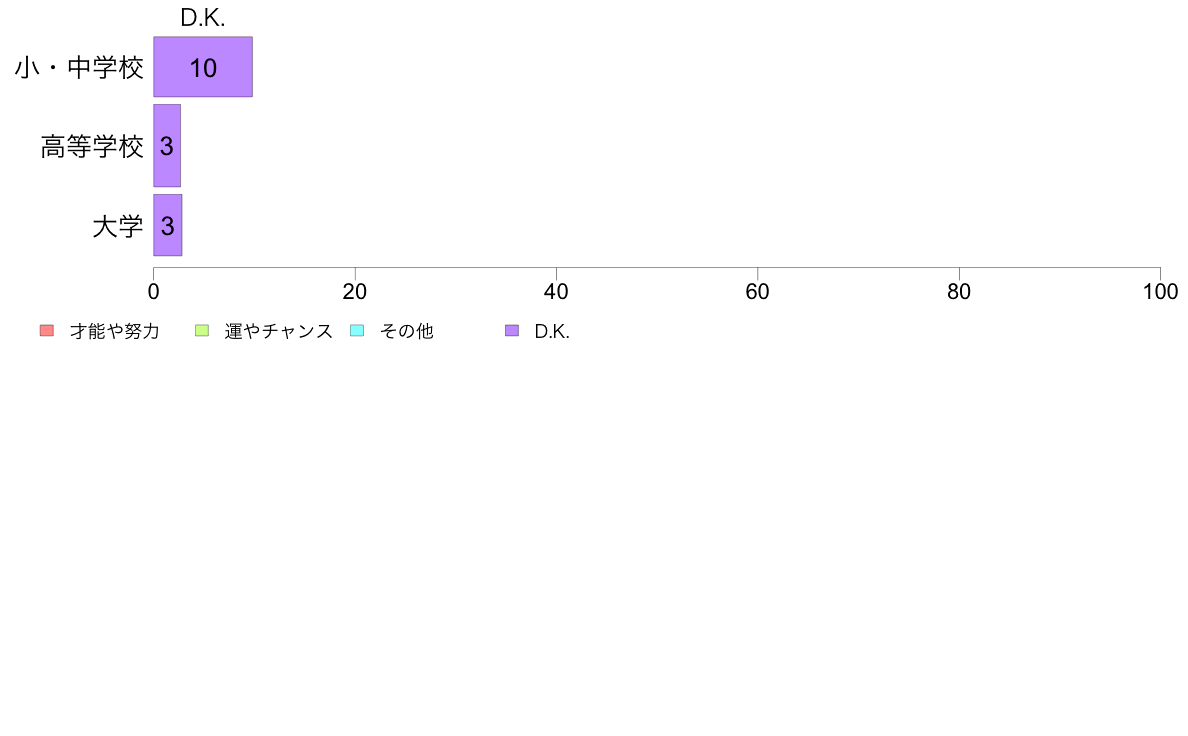Image resolution: width=1188 pixels, height=736 pixels.
Task: Click the cyan その他 legend swatch
Action: click(357, 330)
